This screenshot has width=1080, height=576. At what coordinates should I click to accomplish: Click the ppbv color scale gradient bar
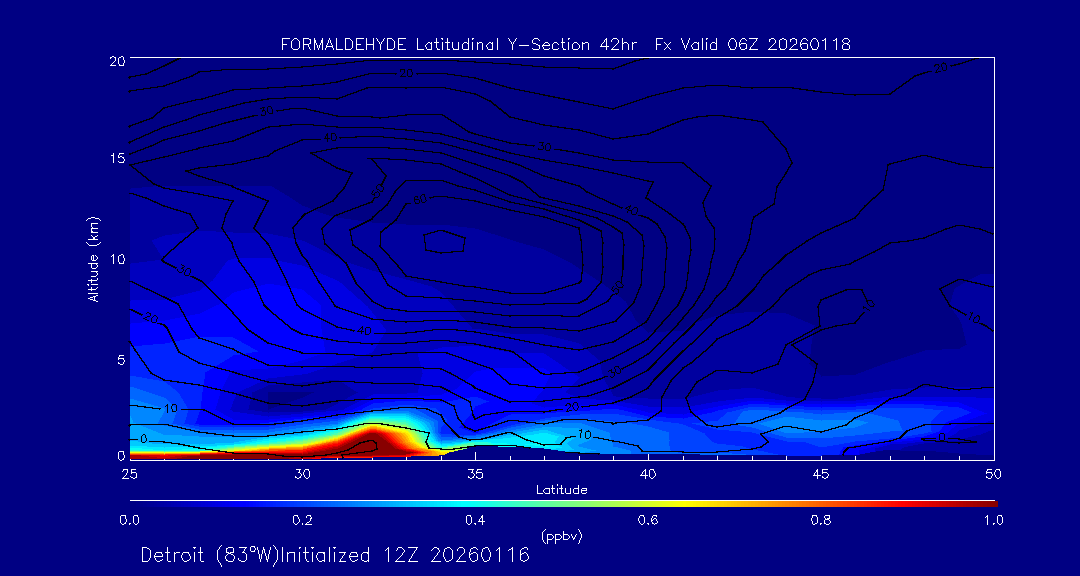[563, 504]
